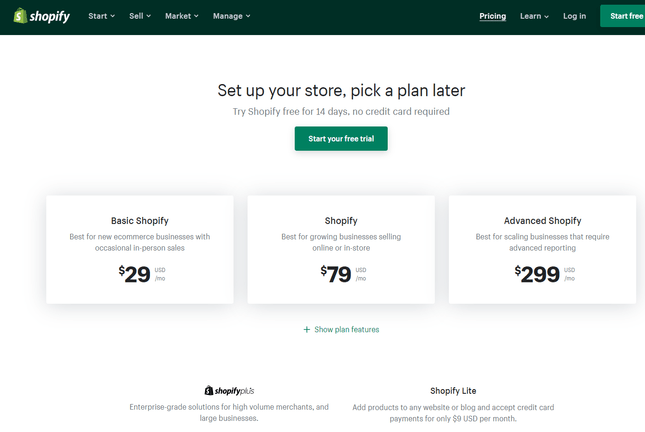Viewport: 645px width, 432px height.
Task: Select the Advanced Shopify plan card
Action: pyautogui.click(x=542, y=249)
